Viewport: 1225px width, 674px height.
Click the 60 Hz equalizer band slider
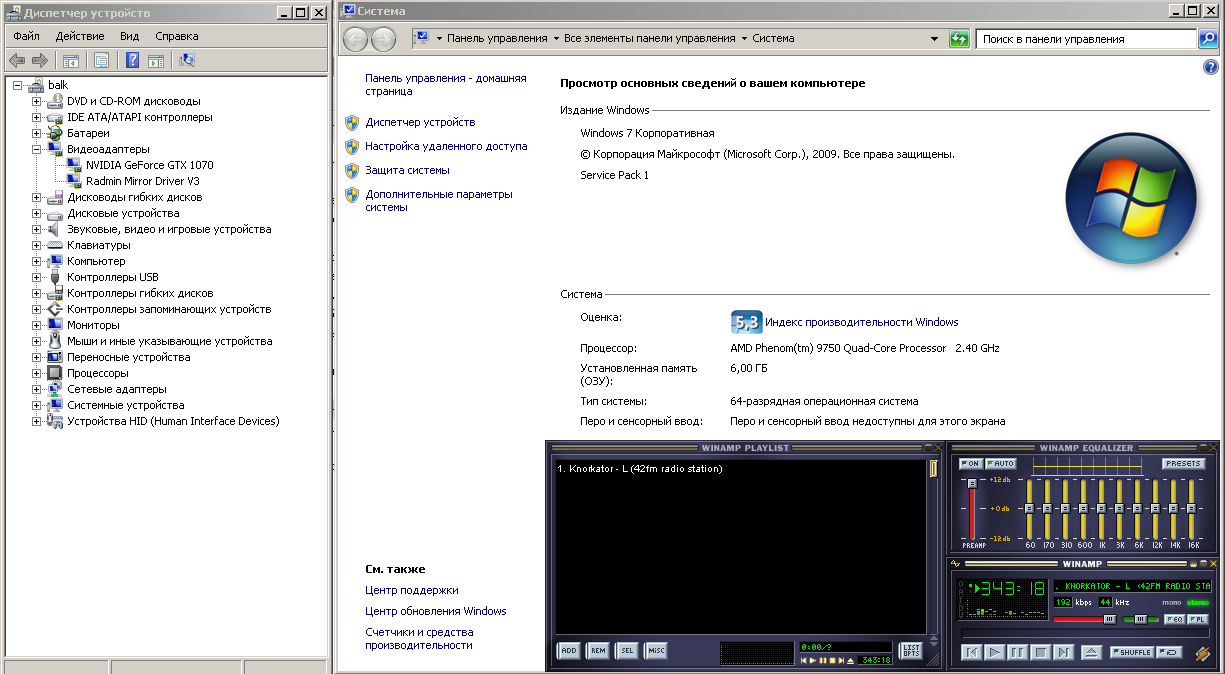[x=1029, y=508]
